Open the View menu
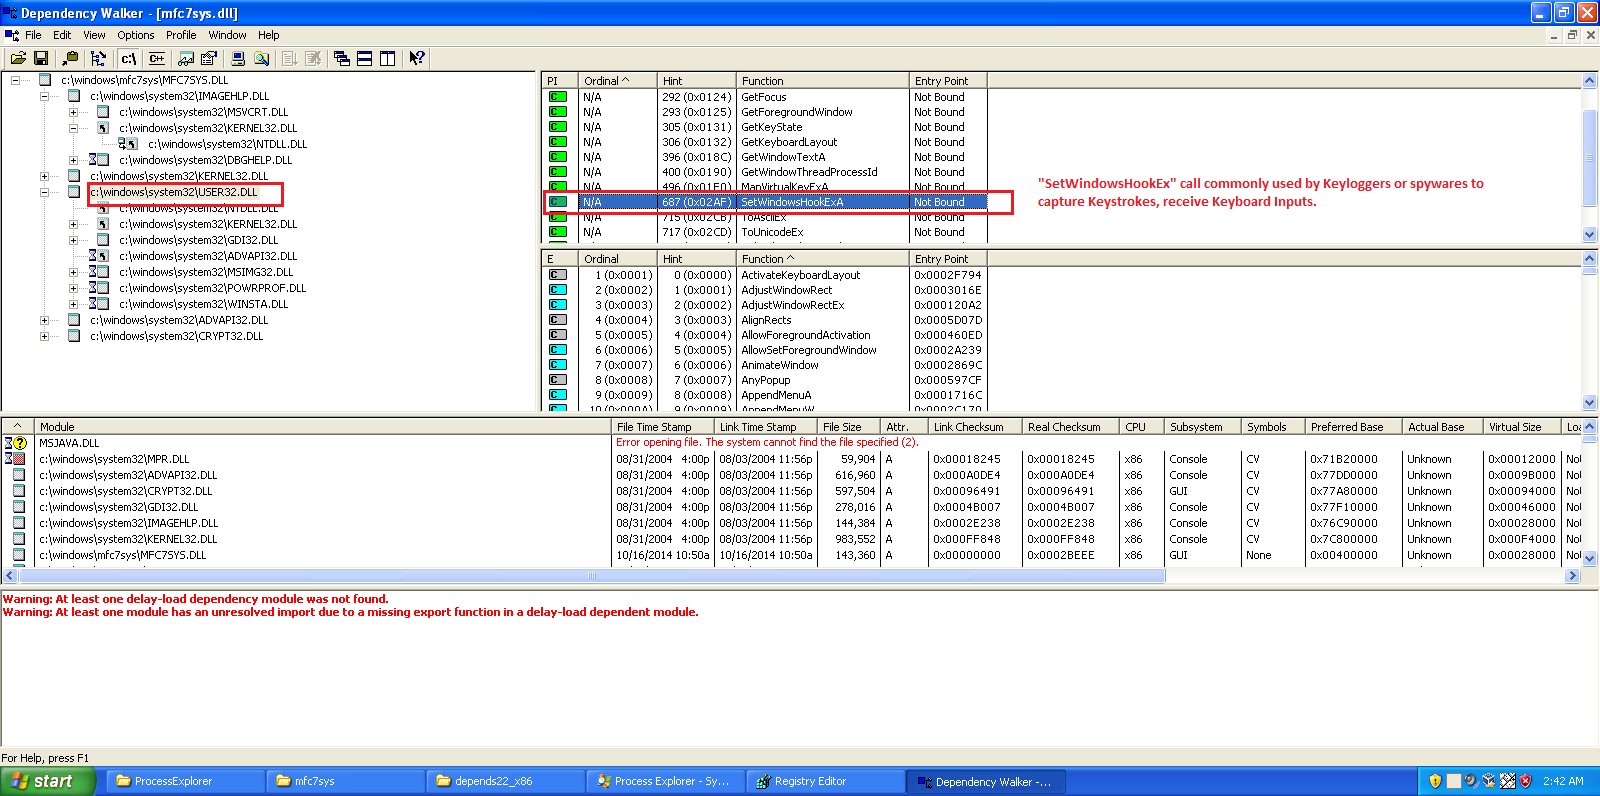The image size is (1600, 796). [94, 35]
